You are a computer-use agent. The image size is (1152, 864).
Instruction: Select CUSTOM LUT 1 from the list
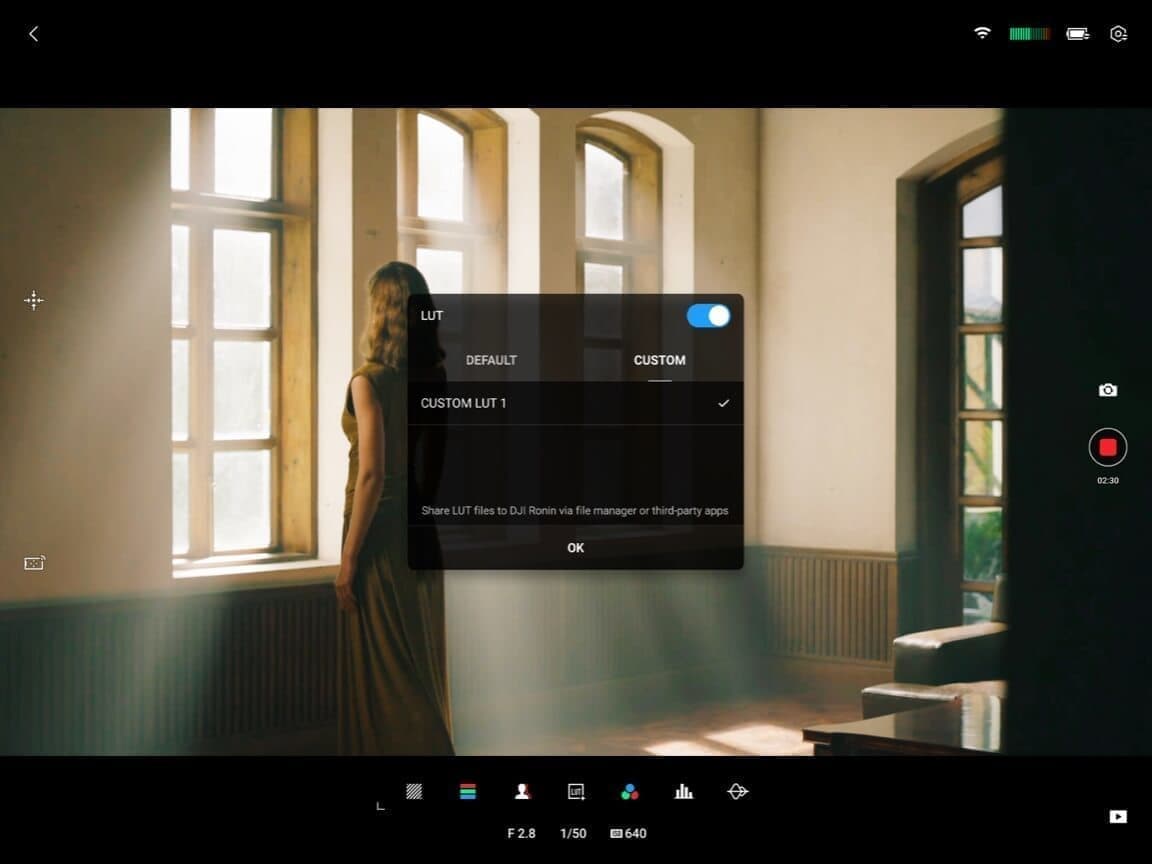tap(575, 403)
